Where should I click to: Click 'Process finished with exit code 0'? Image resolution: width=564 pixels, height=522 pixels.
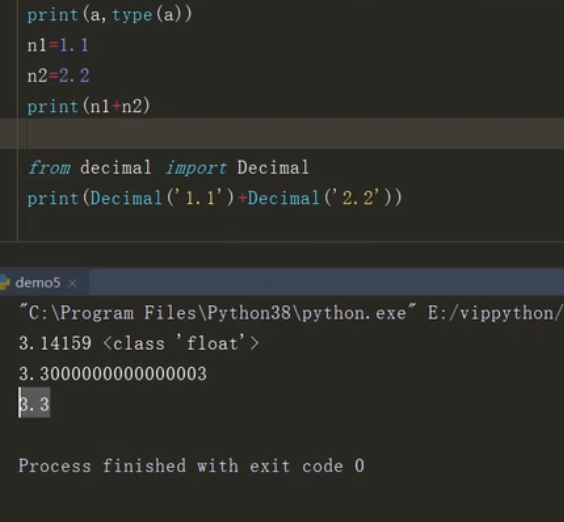point(191,466)
